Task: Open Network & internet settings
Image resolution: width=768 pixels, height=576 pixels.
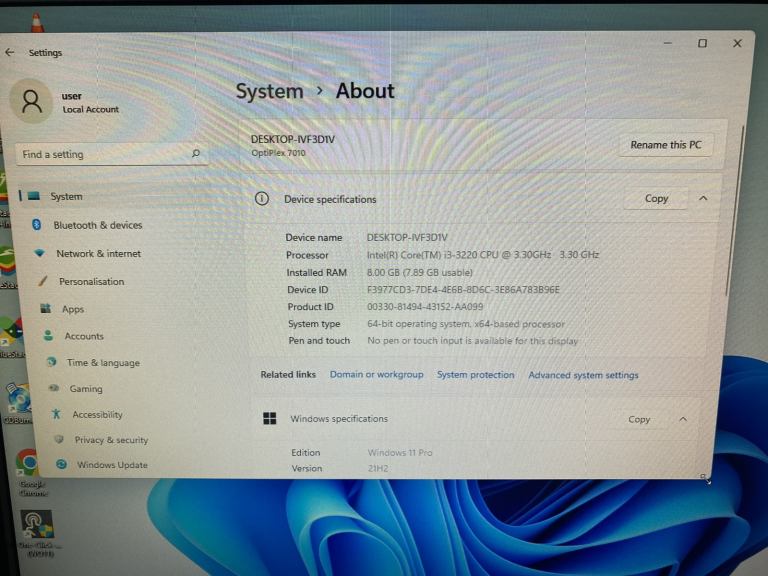Action: pos(98,254)
